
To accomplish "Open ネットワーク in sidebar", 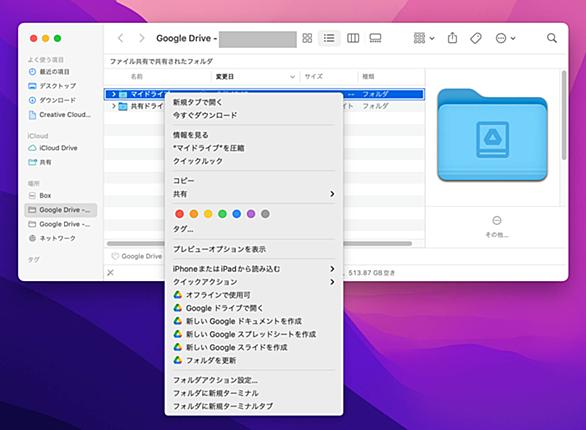I will coord(52,238).
